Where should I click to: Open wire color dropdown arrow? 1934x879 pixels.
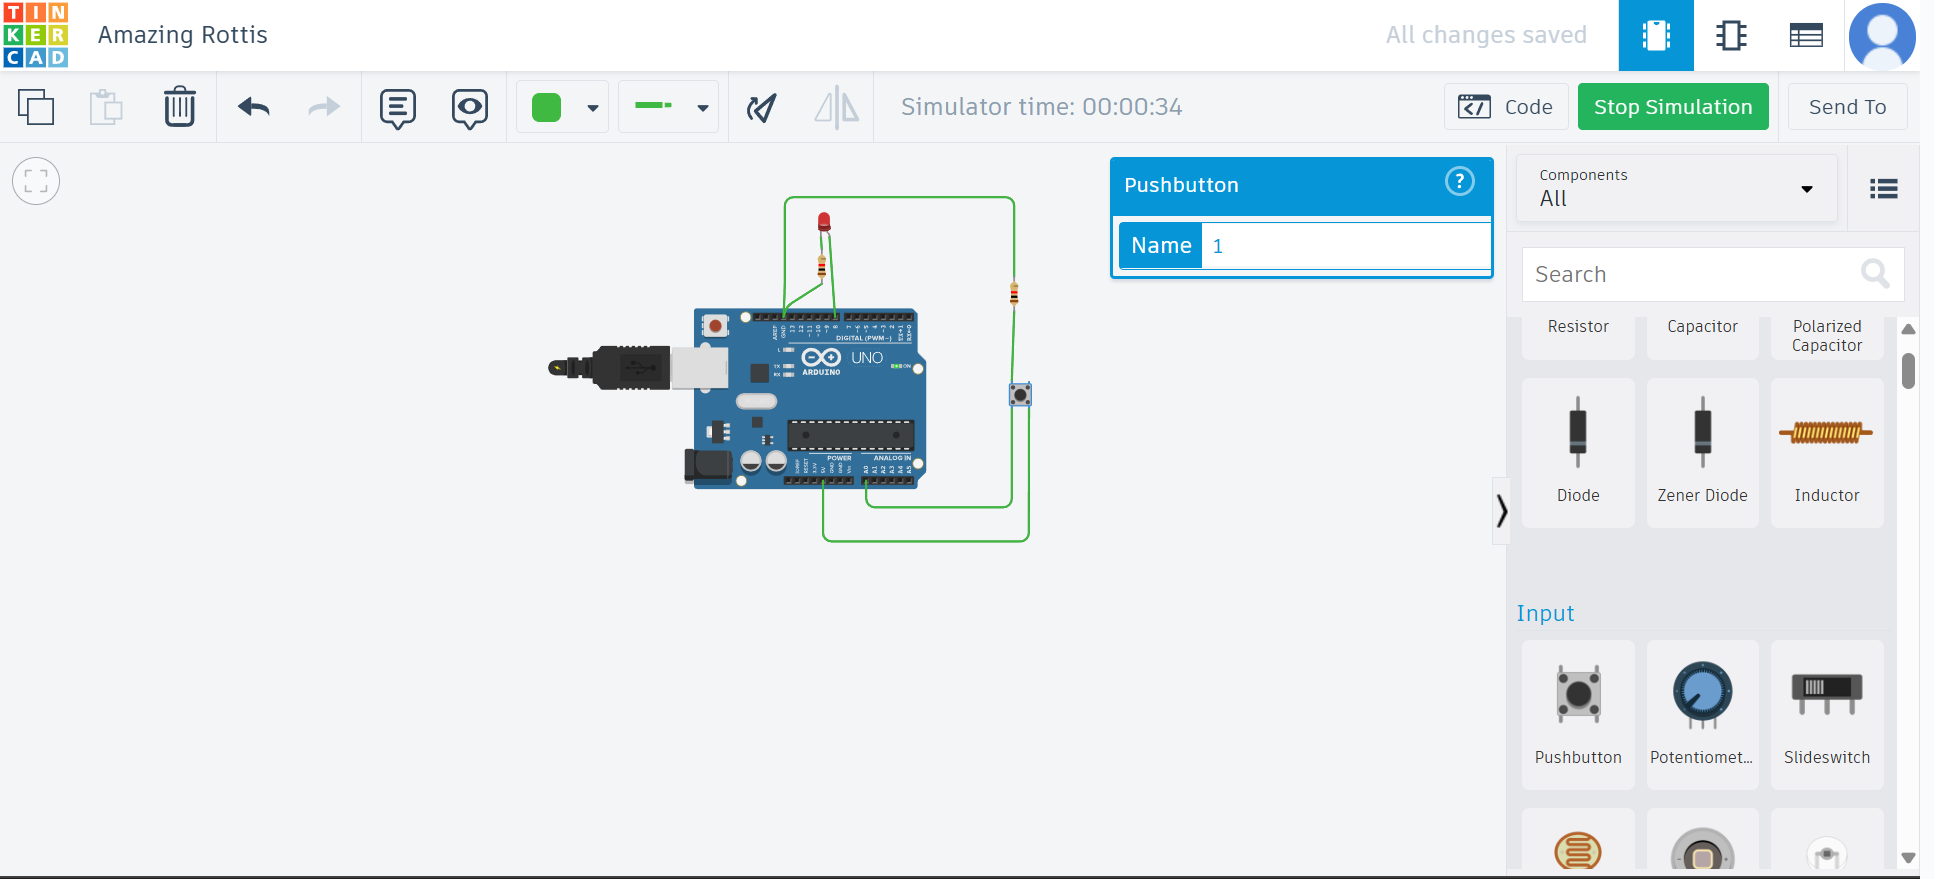coord(593,108)
